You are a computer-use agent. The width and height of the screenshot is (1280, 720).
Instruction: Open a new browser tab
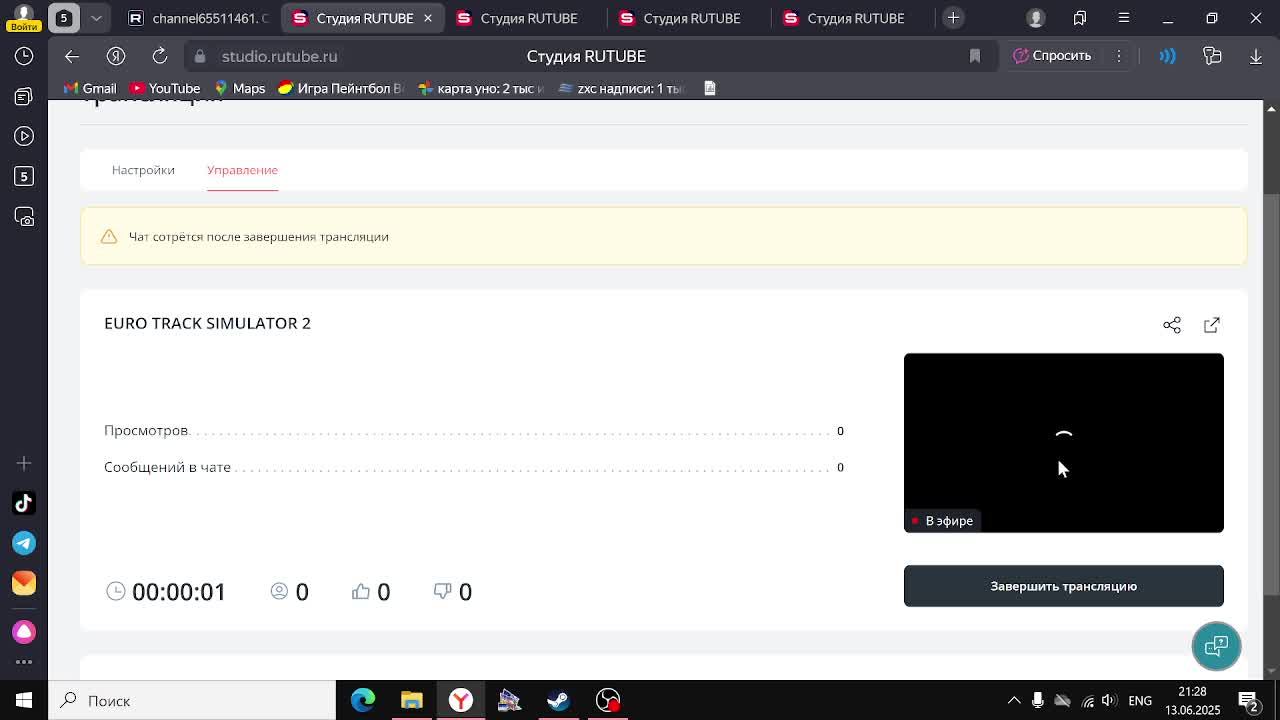pos(953,18)
